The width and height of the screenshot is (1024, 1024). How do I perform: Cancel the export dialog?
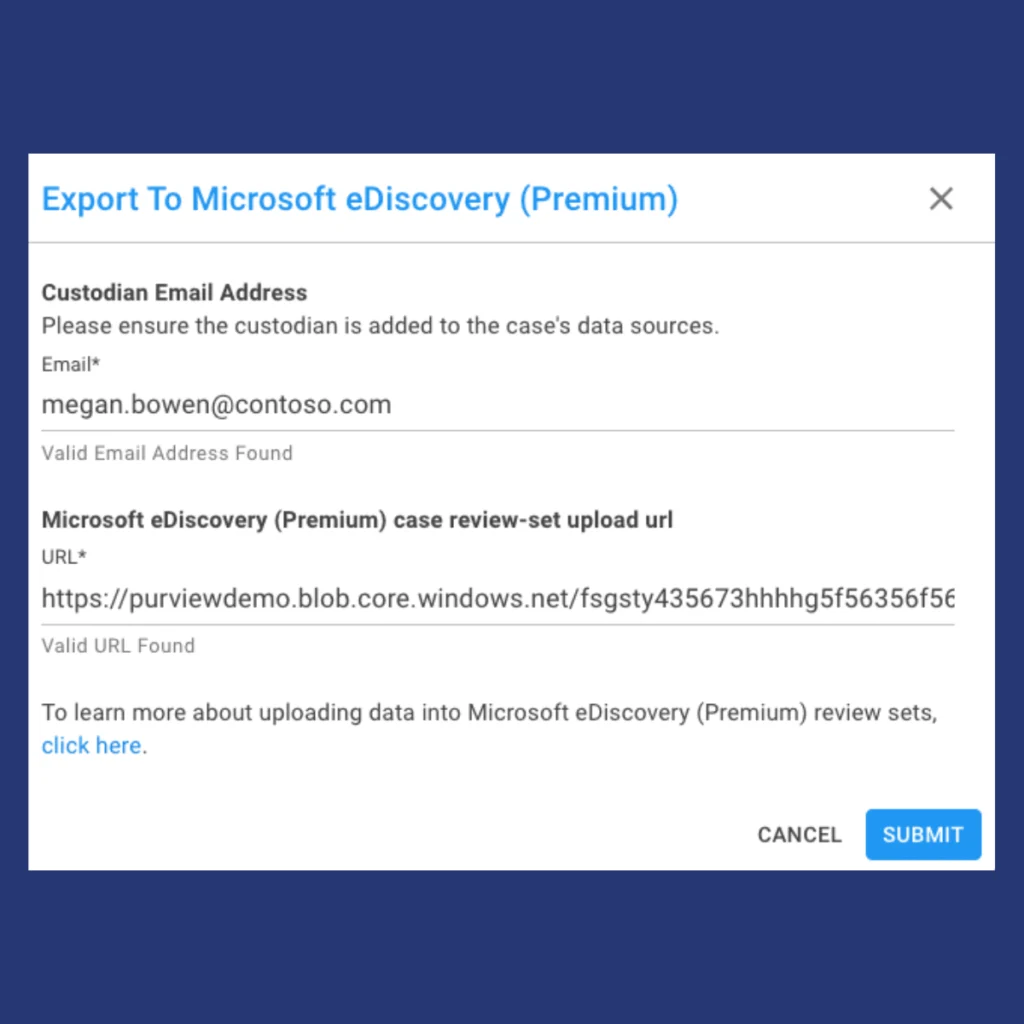pyautogui.click(x=799, y=834)
